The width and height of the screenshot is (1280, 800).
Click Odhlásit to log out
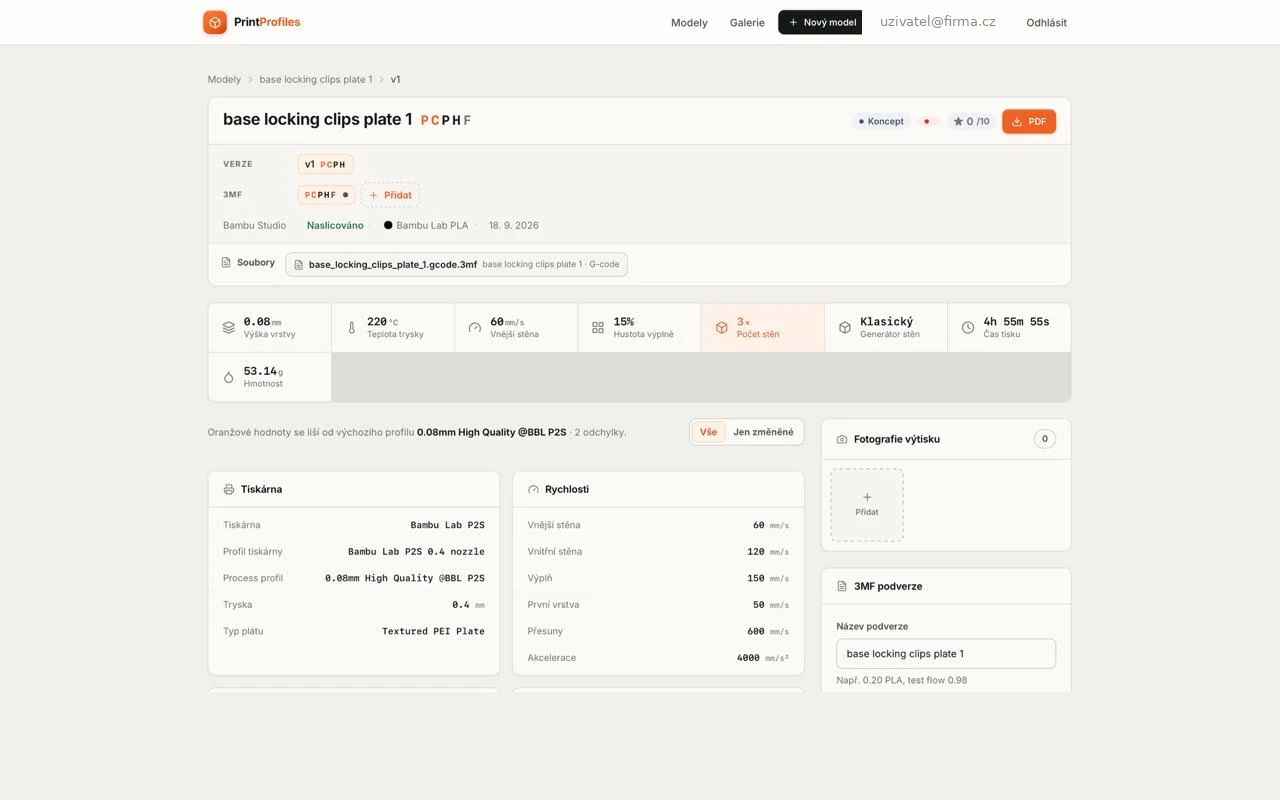[x=1046, y=22]
